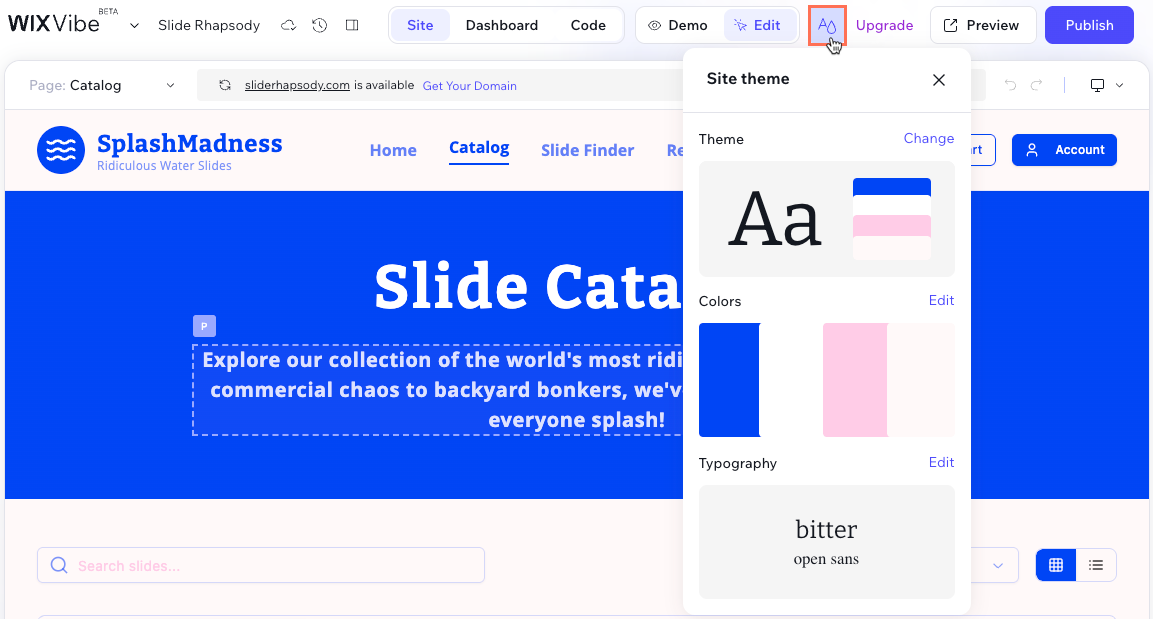Click the Get Your Domain link
The width and height of the screenshot is (1153, 619).
click(x=469, y=86)
